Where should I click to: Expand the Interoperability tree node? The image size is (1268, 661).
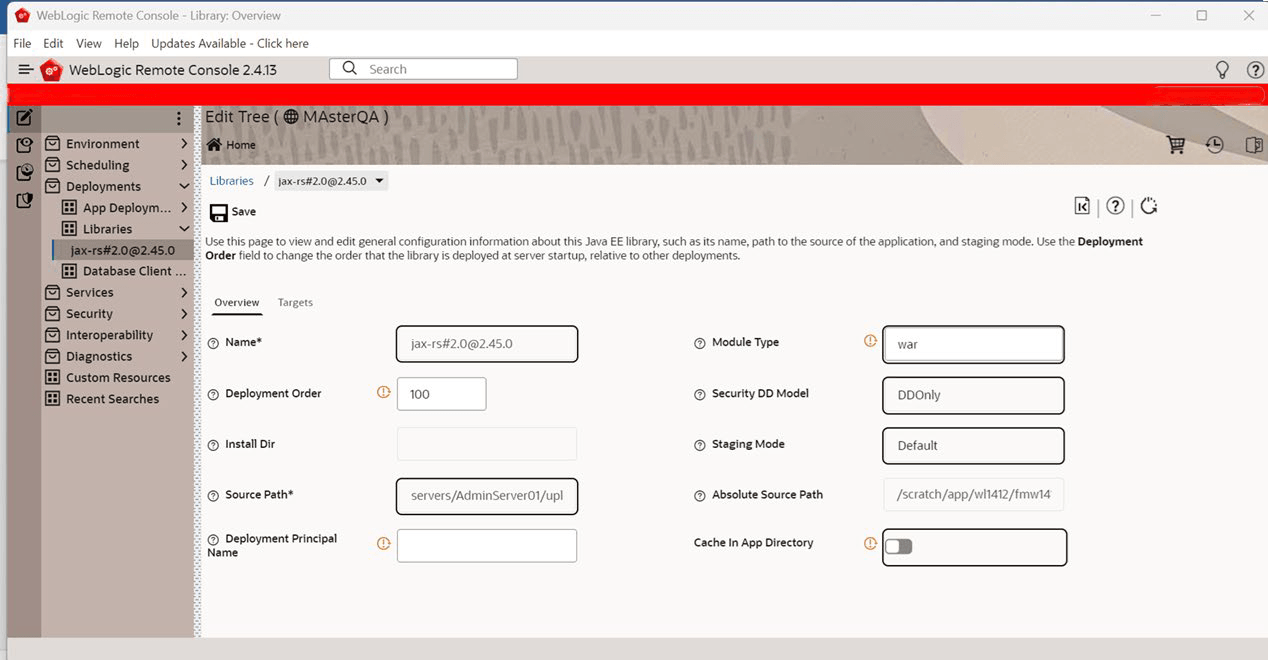click(184, 335)
